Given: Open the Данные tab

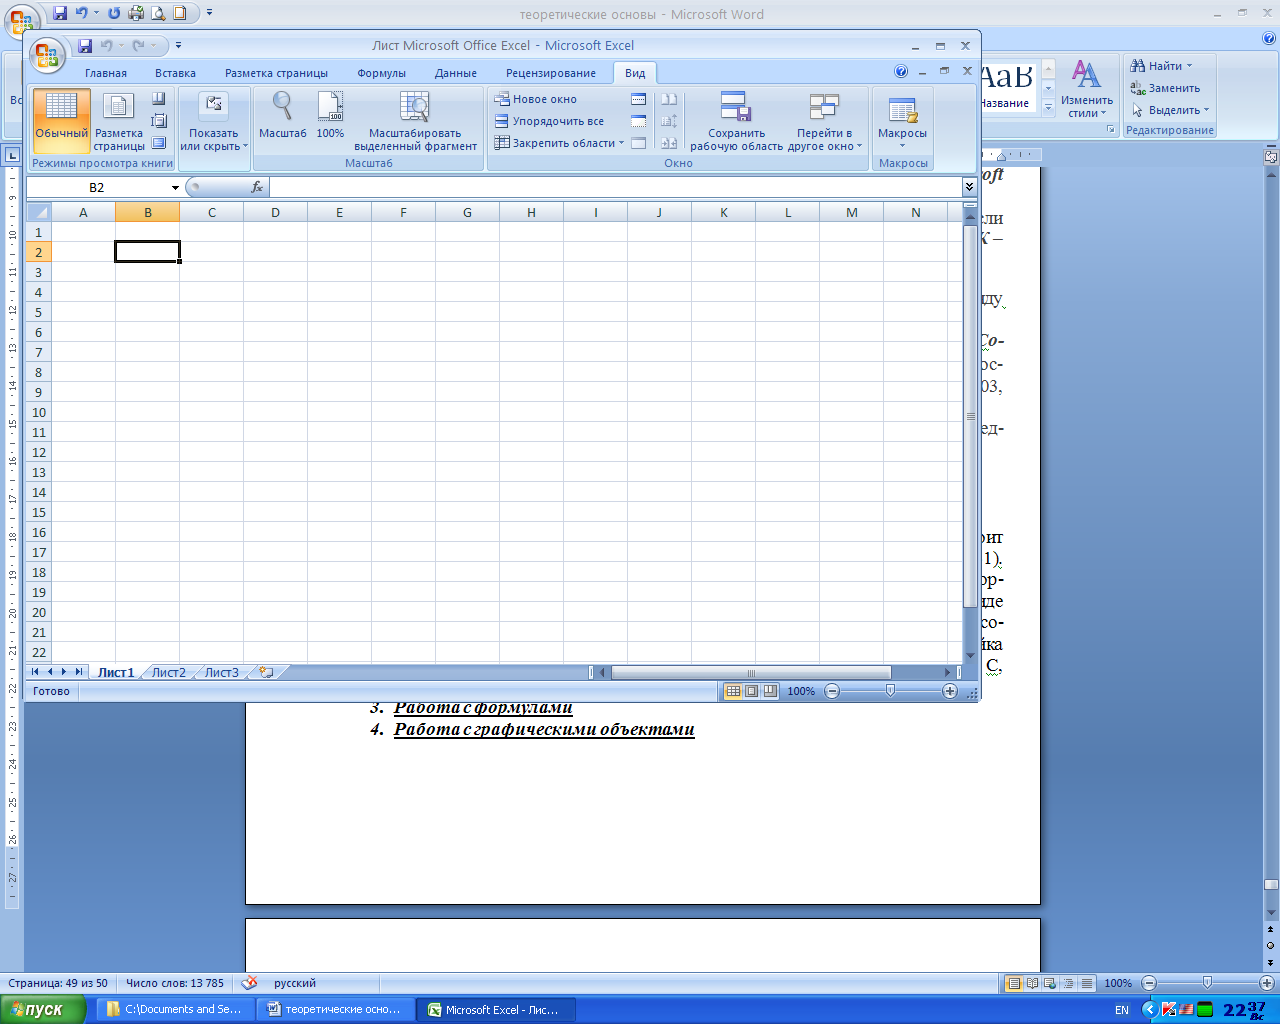Looking at the screenshot, I should pos(455,73).
